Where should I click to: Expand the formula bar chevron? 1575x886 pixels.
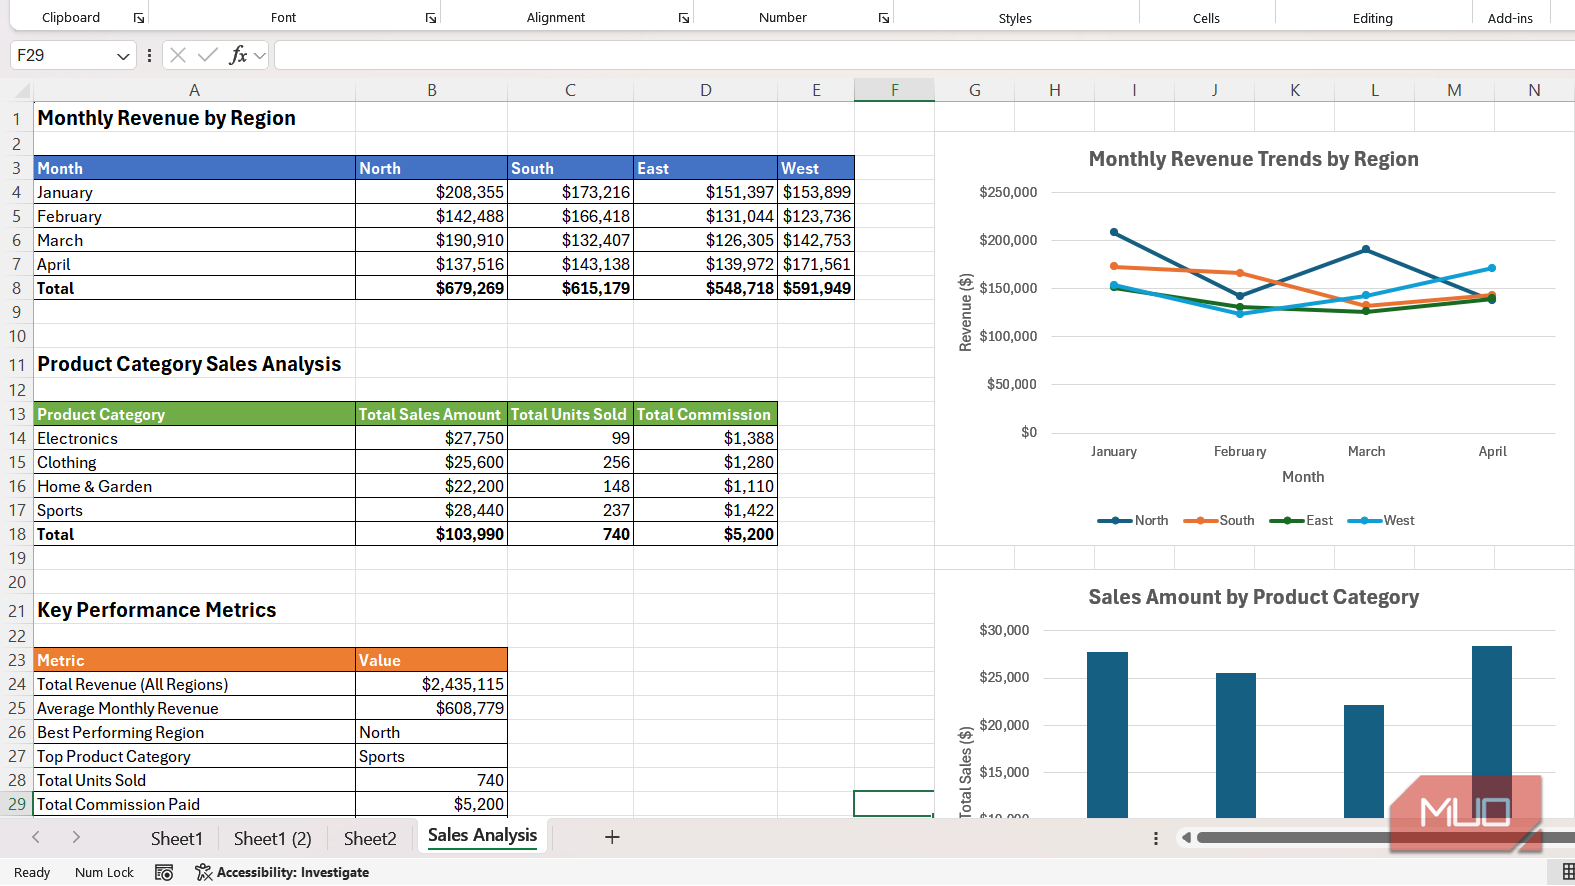coord(260,56)
